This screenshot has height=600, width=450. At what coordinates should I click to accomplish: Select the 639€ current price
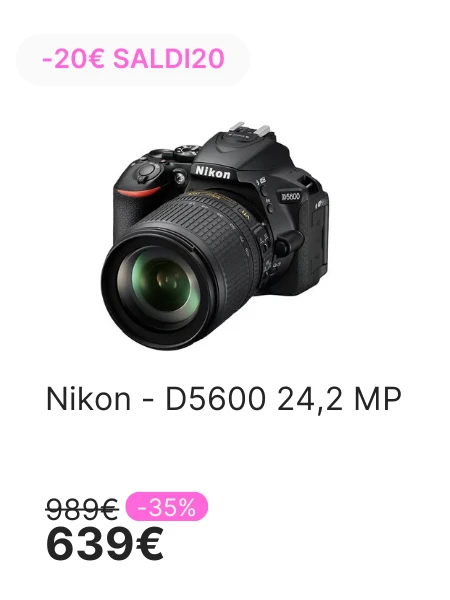point(104,543)
